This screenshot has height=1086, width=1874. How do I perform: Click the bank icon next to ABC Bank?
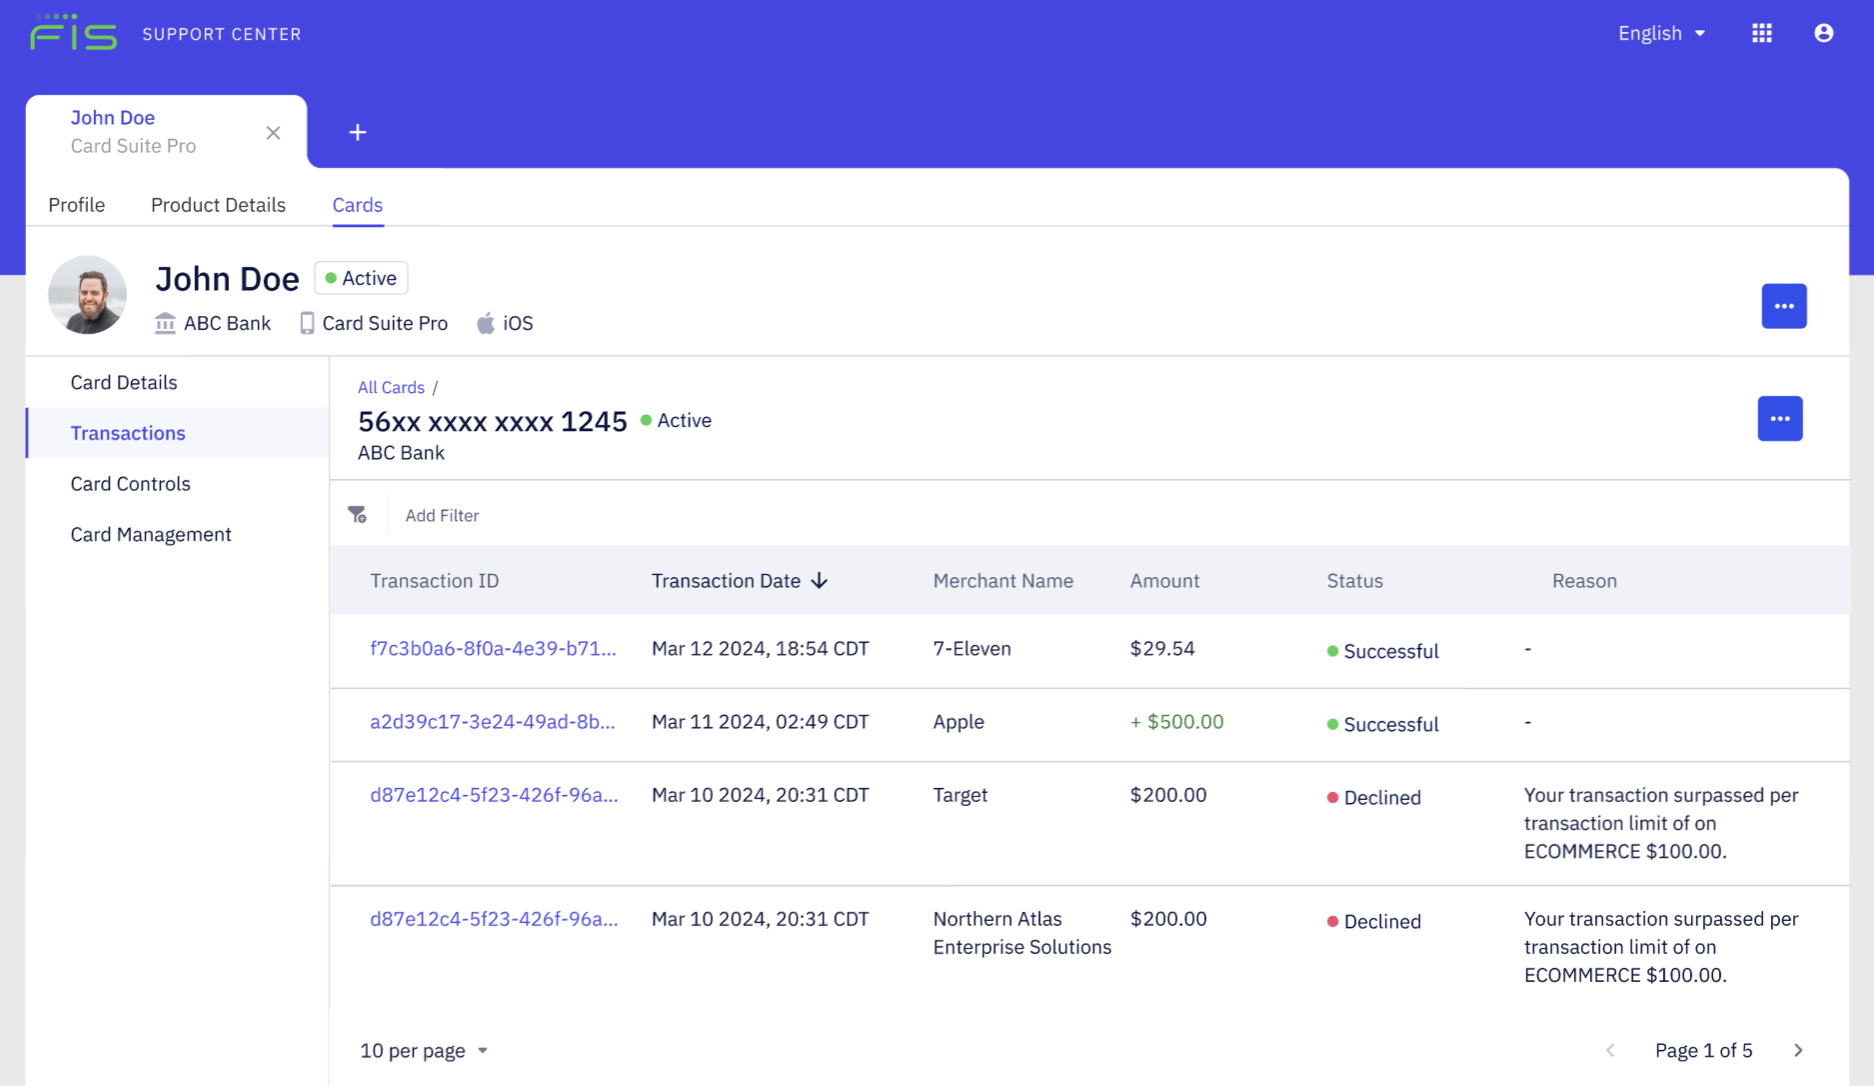pyautogui.click(x=164, y=323)
